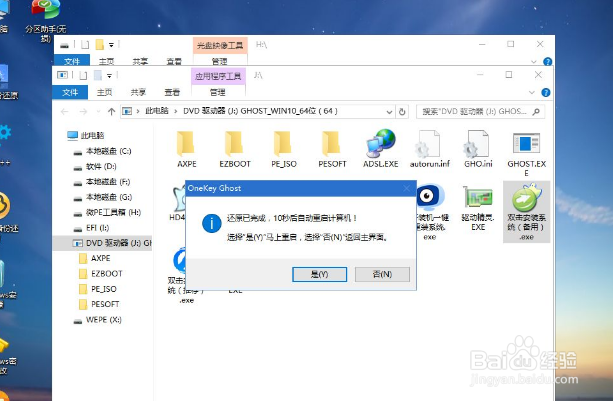This screenshot has height=401, width=614.
Task: Click the search magnifier icon
Action: click(x=536, y=112)
